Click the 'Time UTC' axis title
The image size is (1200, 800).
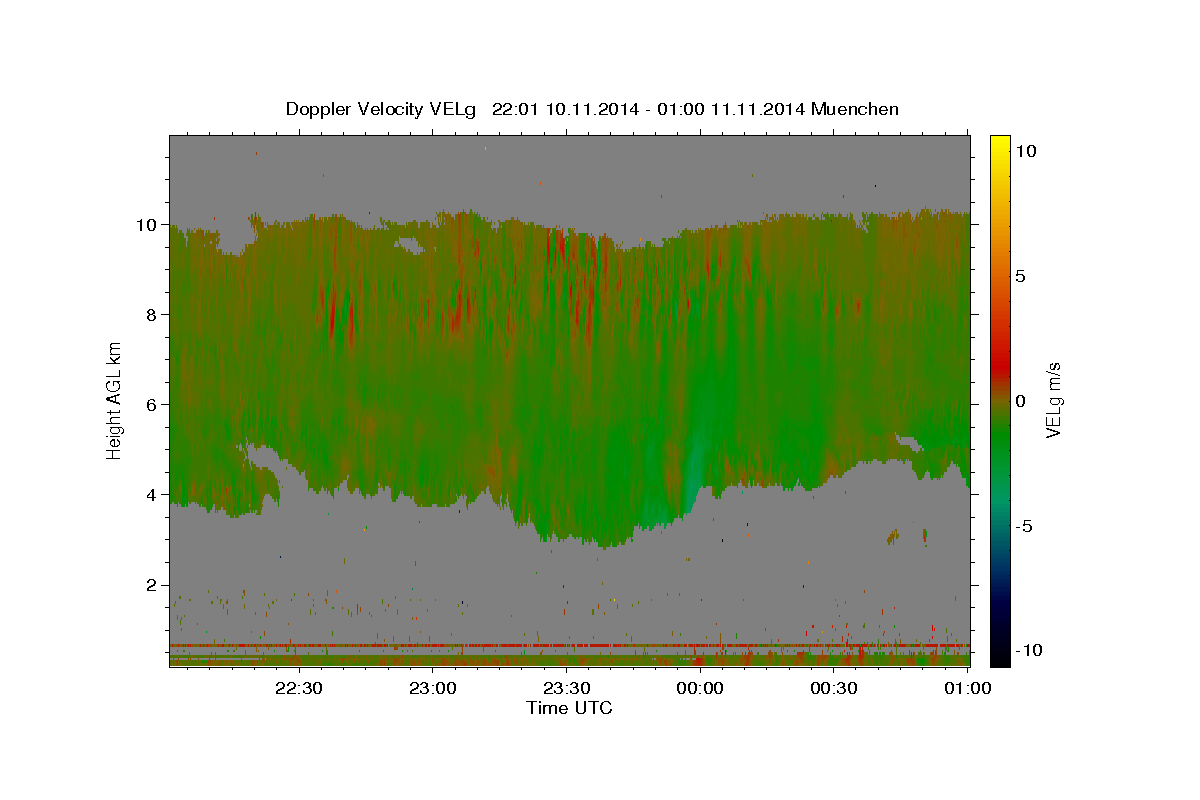569,708
